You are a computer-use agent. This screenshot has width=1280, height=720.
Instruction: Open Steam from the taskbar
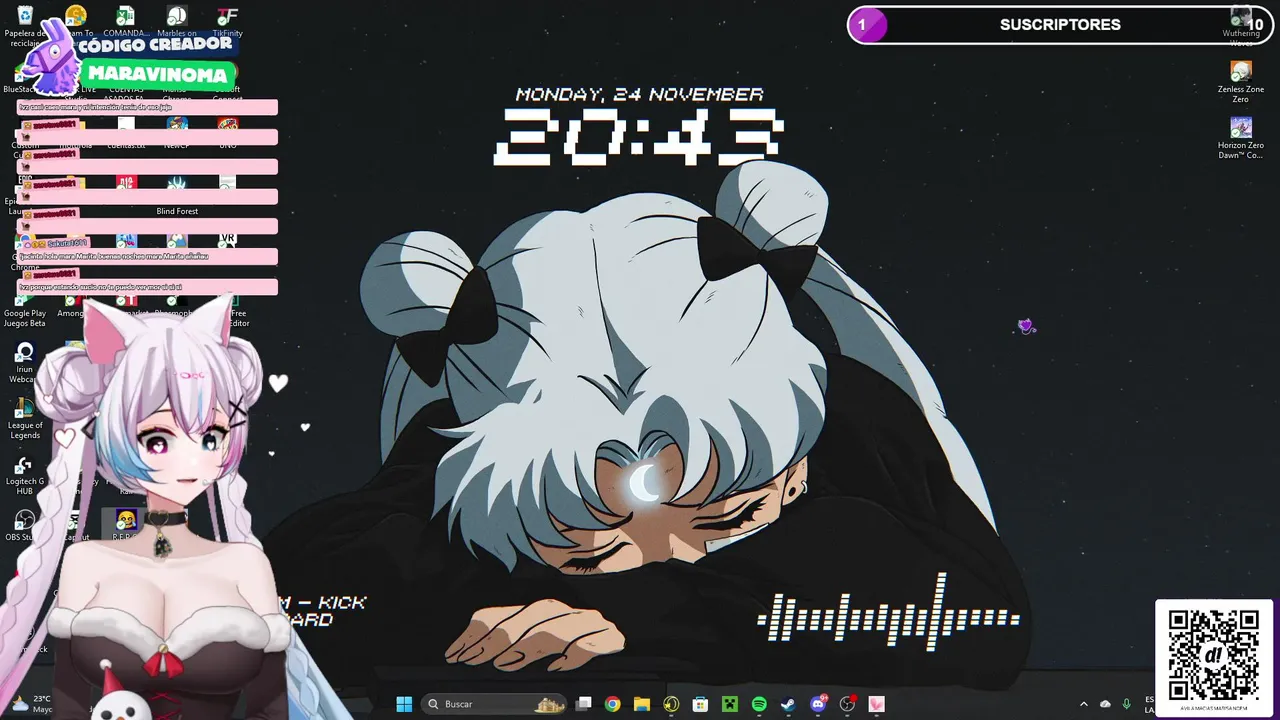(788, 704)
